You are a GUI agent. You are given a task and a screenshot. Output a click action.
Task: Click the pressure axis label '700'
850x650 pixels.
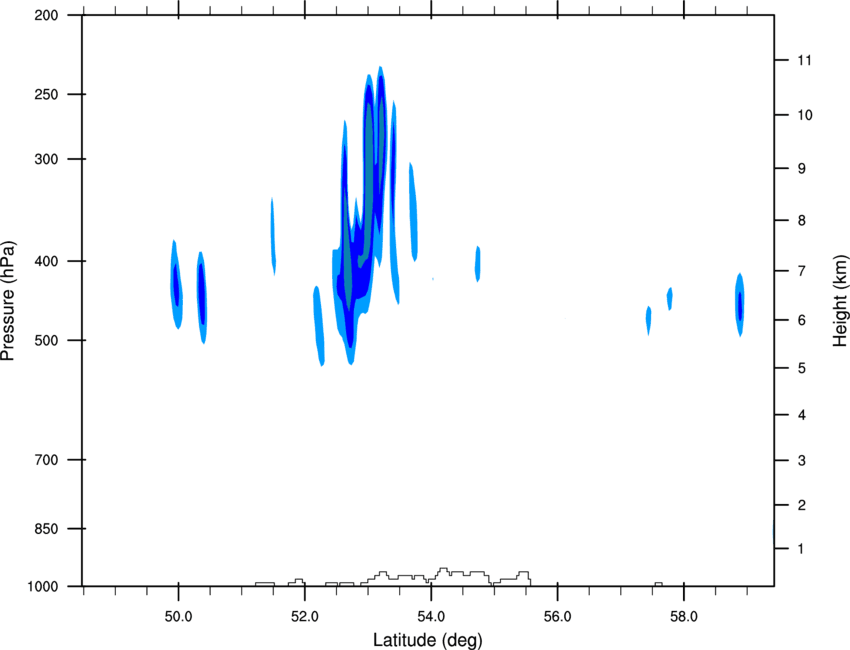(x=46, y=460)
